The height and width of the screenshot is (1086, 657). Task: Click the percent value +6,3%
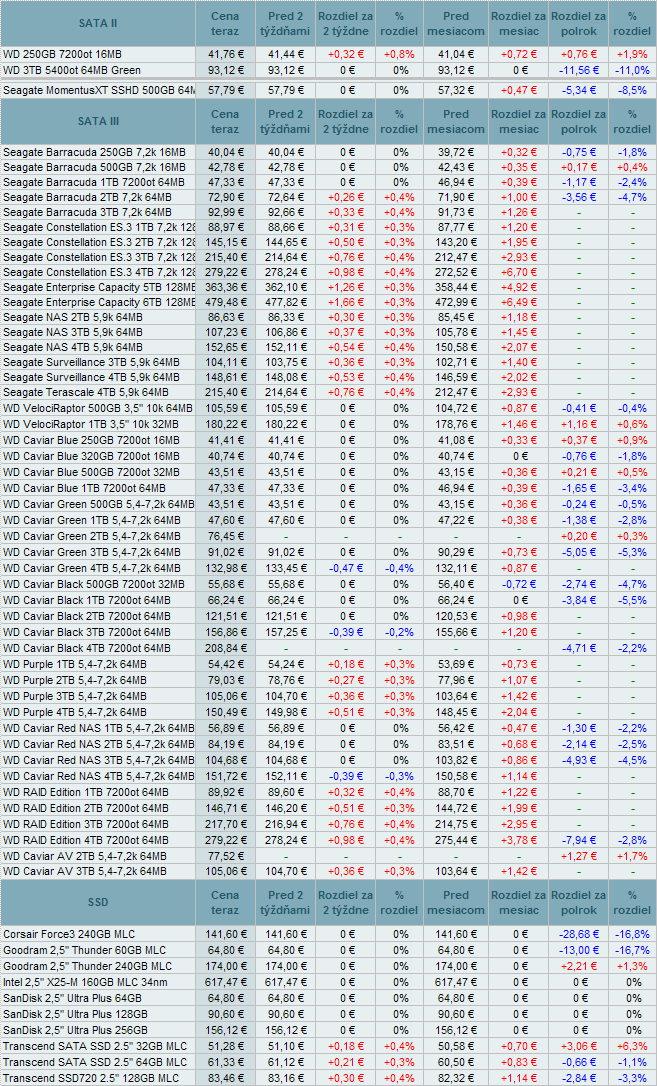coord(633,1046)
